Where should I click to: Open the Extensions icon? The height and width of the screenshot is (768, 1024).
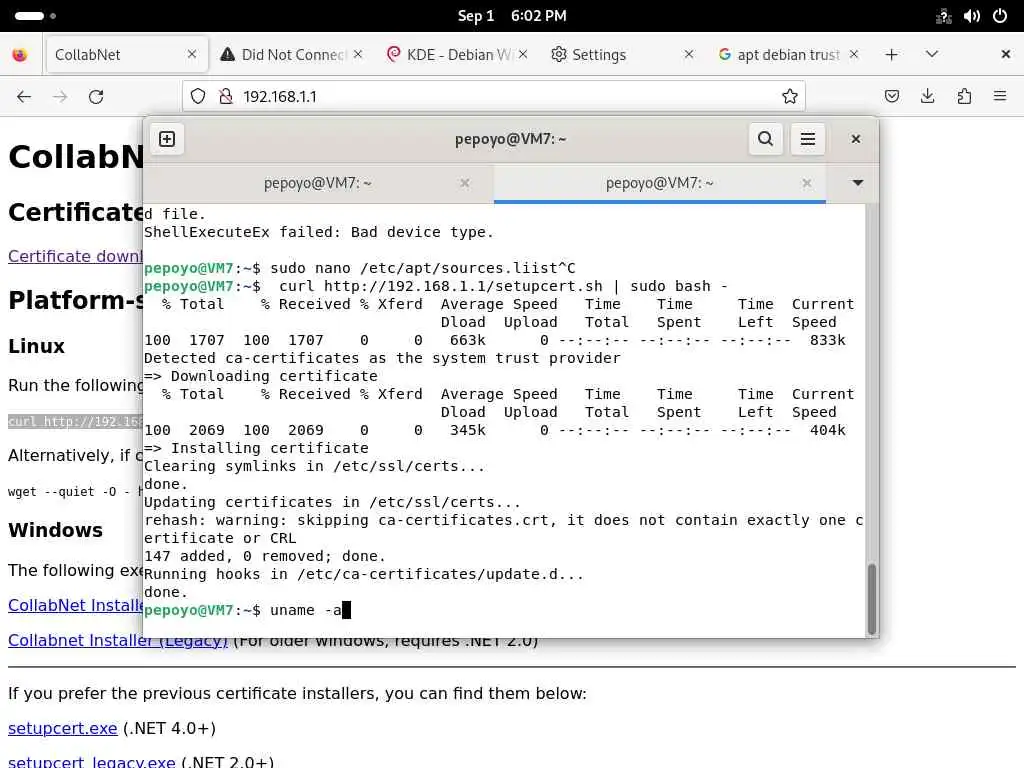coord(964,97)
